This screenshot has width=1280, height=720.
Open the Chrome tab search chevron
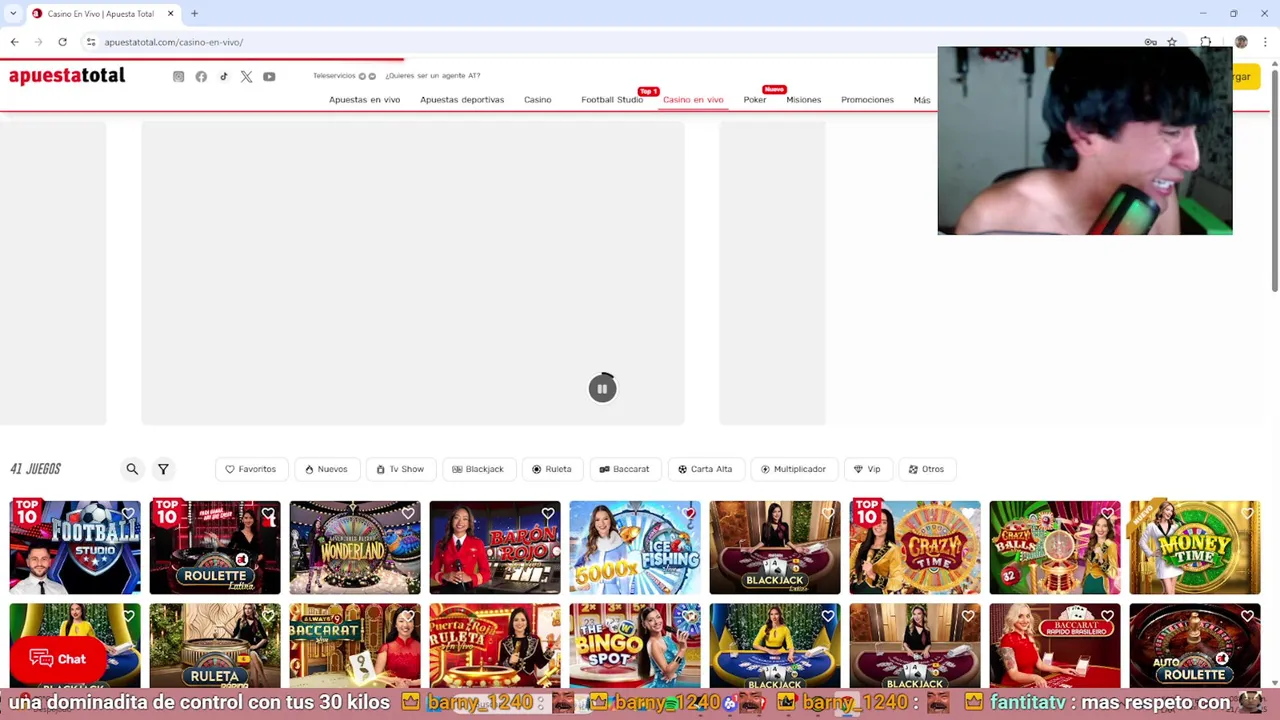click(x=13, y=14)
